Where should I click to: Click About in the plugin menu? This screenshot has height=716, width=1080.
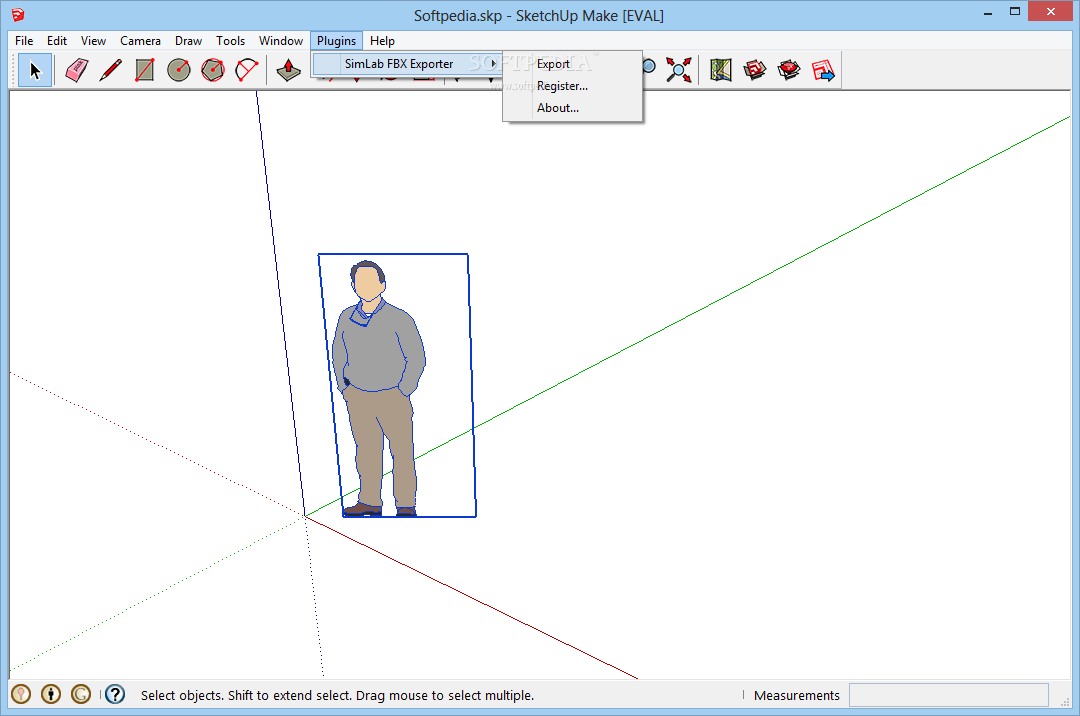(x=557, y=107)
